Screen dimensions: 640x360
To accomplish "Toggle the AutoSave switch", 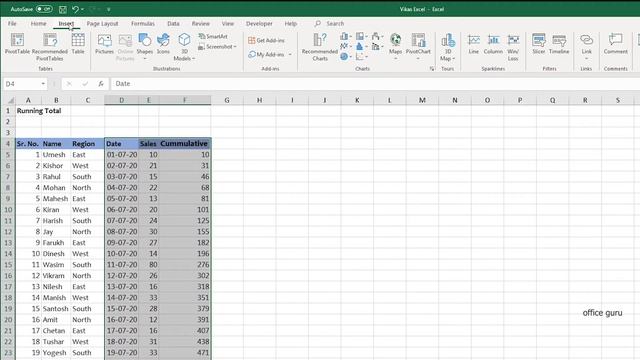I will coord(44,9).
